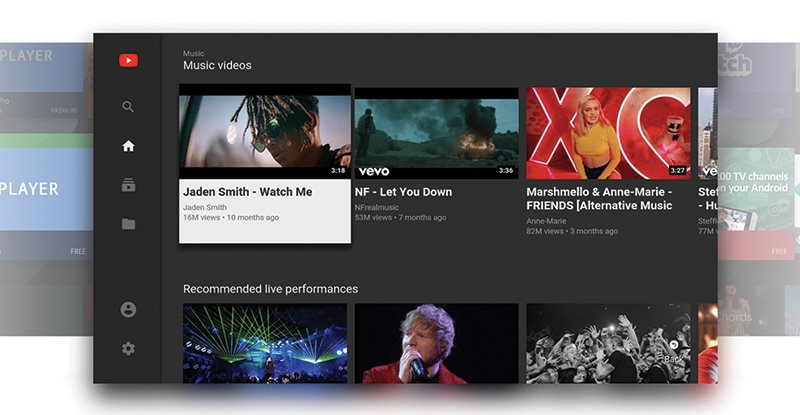The image size is (800, 415).
Task: Play the Marshmello & Anne-Marie FRIENDS thumbnail
Action: click(x=609, y=133)
